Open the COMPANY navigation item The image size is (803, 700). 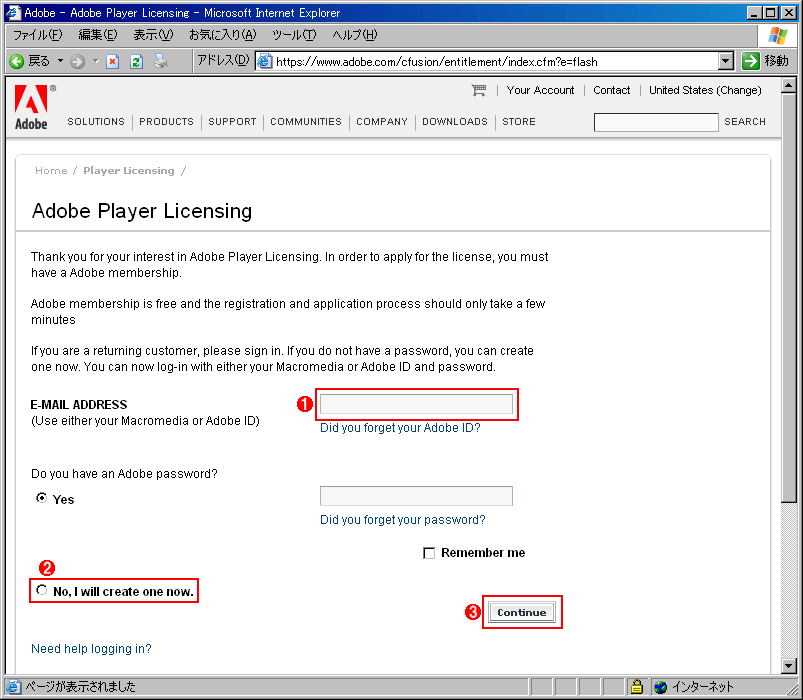click(382, 122)
